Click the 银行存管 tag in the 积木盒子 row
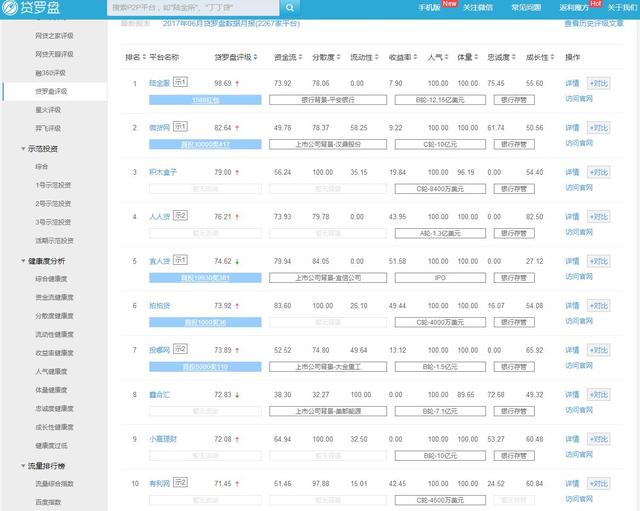 pyautogui.click(x=514, y=189)
